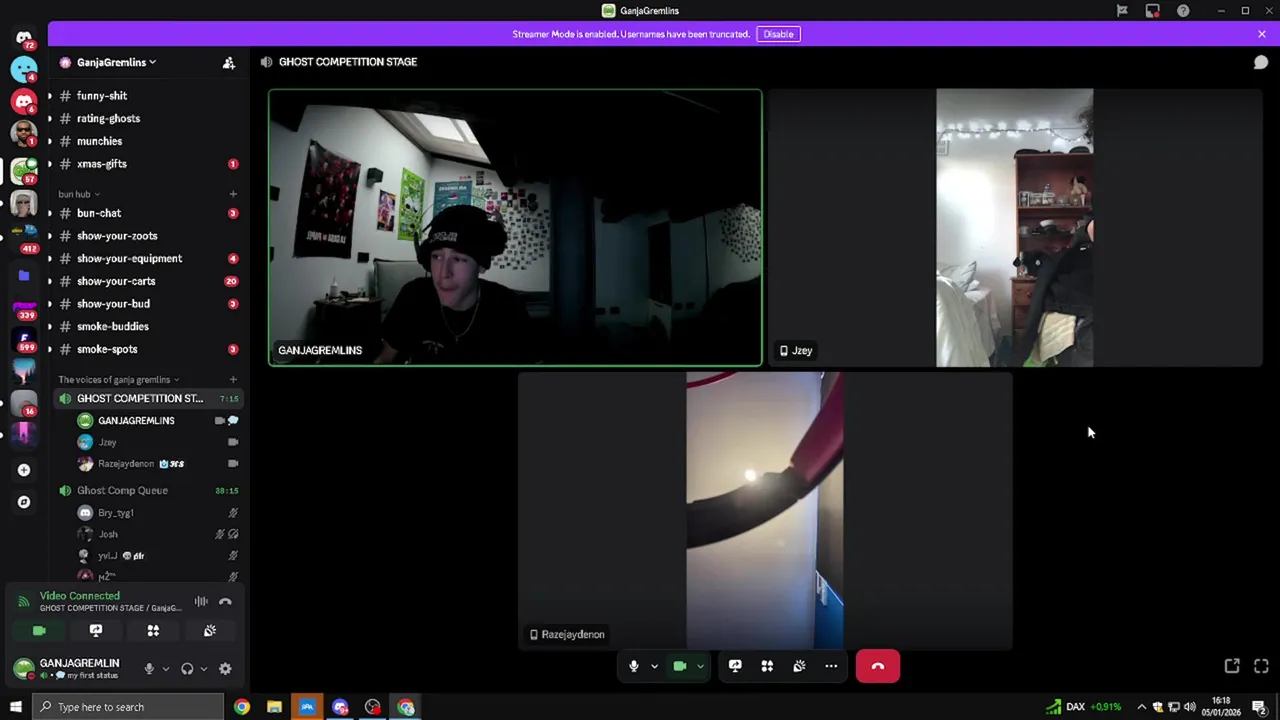Open soundboard from the voice panel
This screenshot has width=1280, height=720.
click(x=210, y=631)
